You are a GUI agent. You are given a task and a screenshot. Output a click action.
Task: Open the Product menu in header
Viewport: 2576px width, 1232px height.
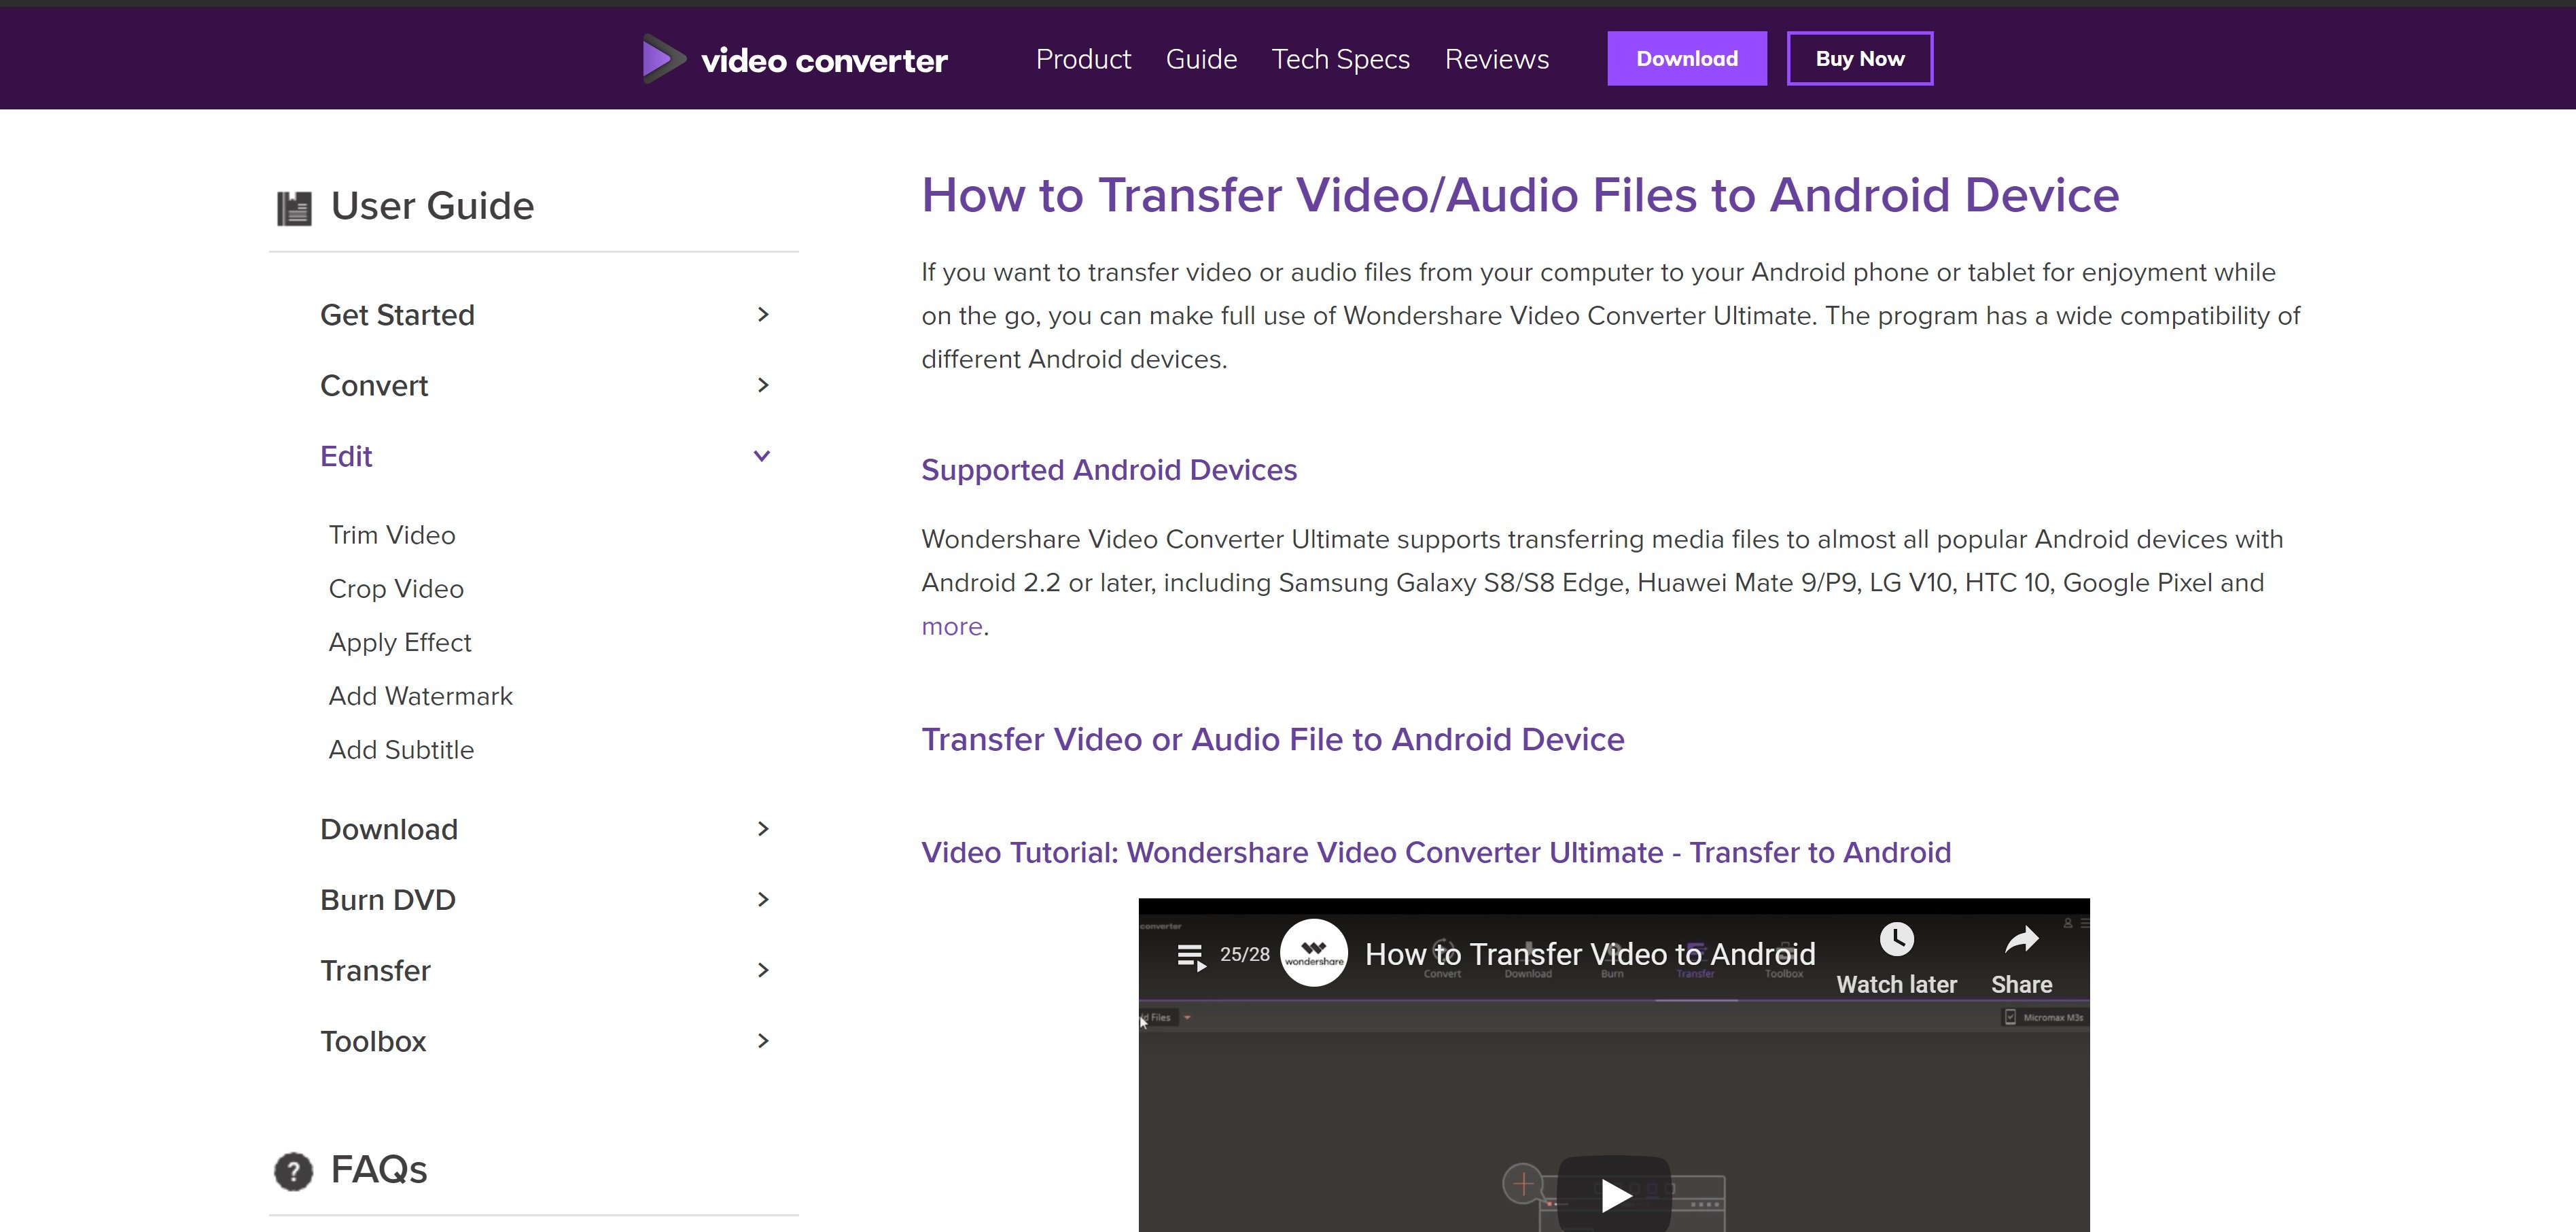click(1083, 59)
